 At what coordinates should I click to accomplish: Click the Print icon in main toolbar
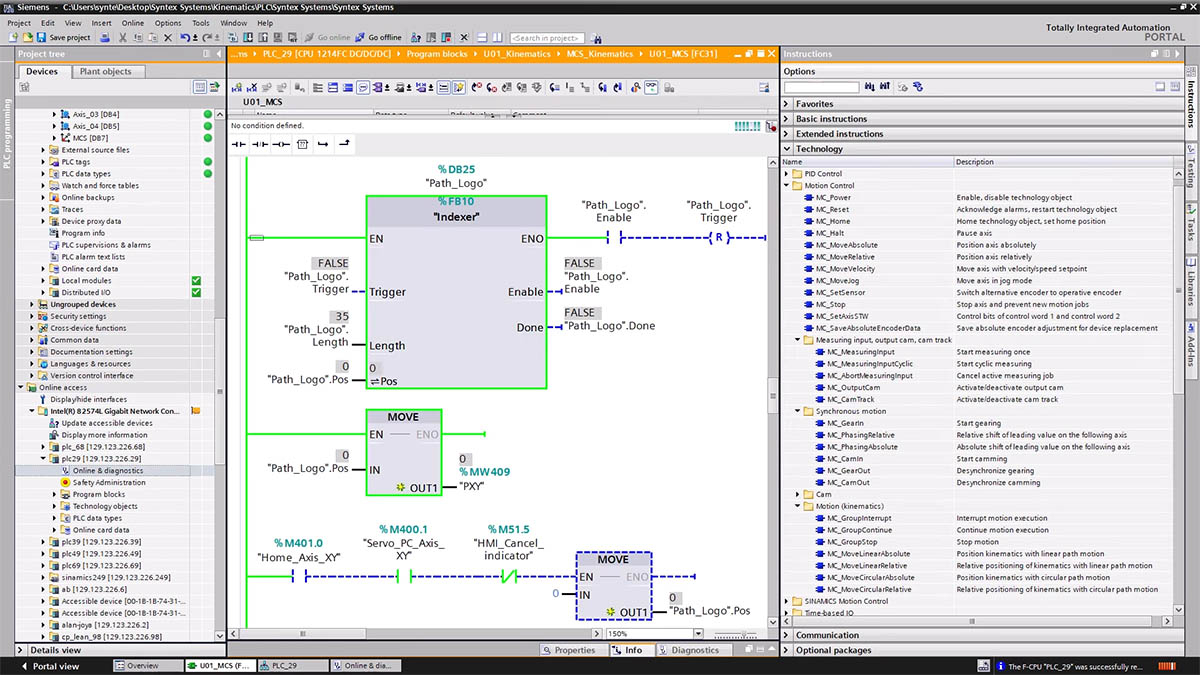tap(105, 37)
